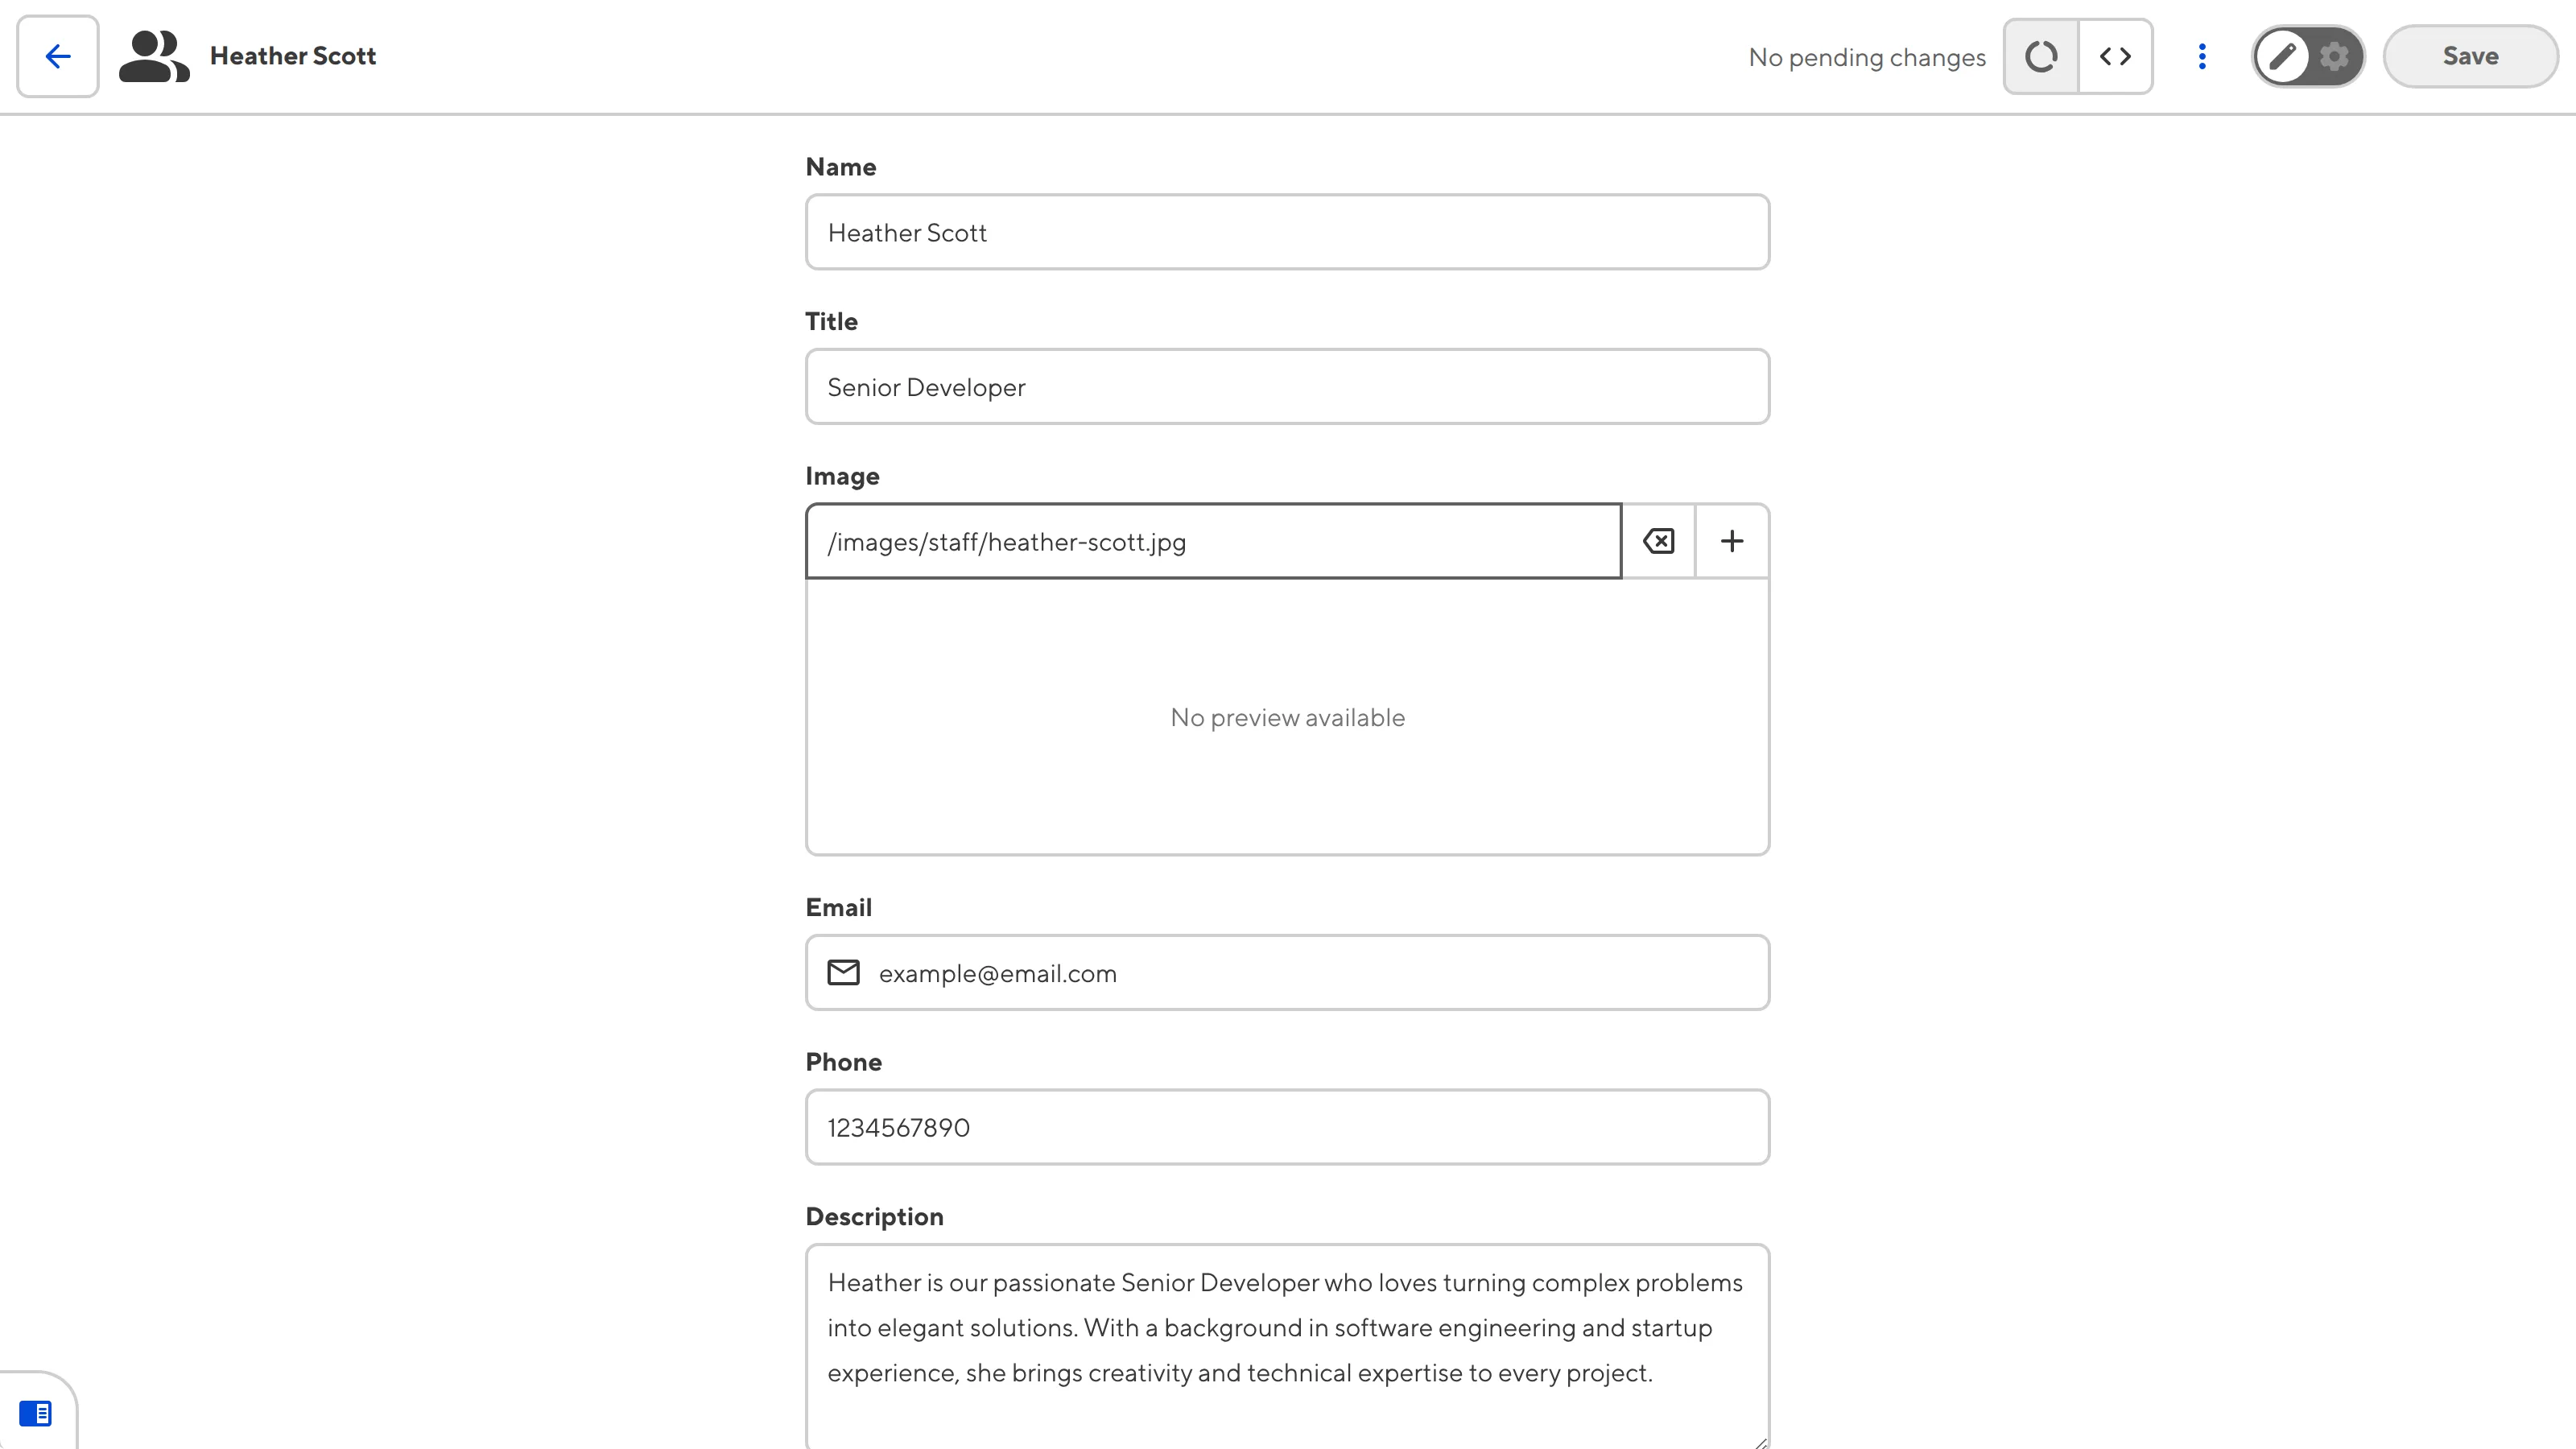Click the circular visual editor icon
This screenshot has height=1449, width=2576.
click(2041, 56)
